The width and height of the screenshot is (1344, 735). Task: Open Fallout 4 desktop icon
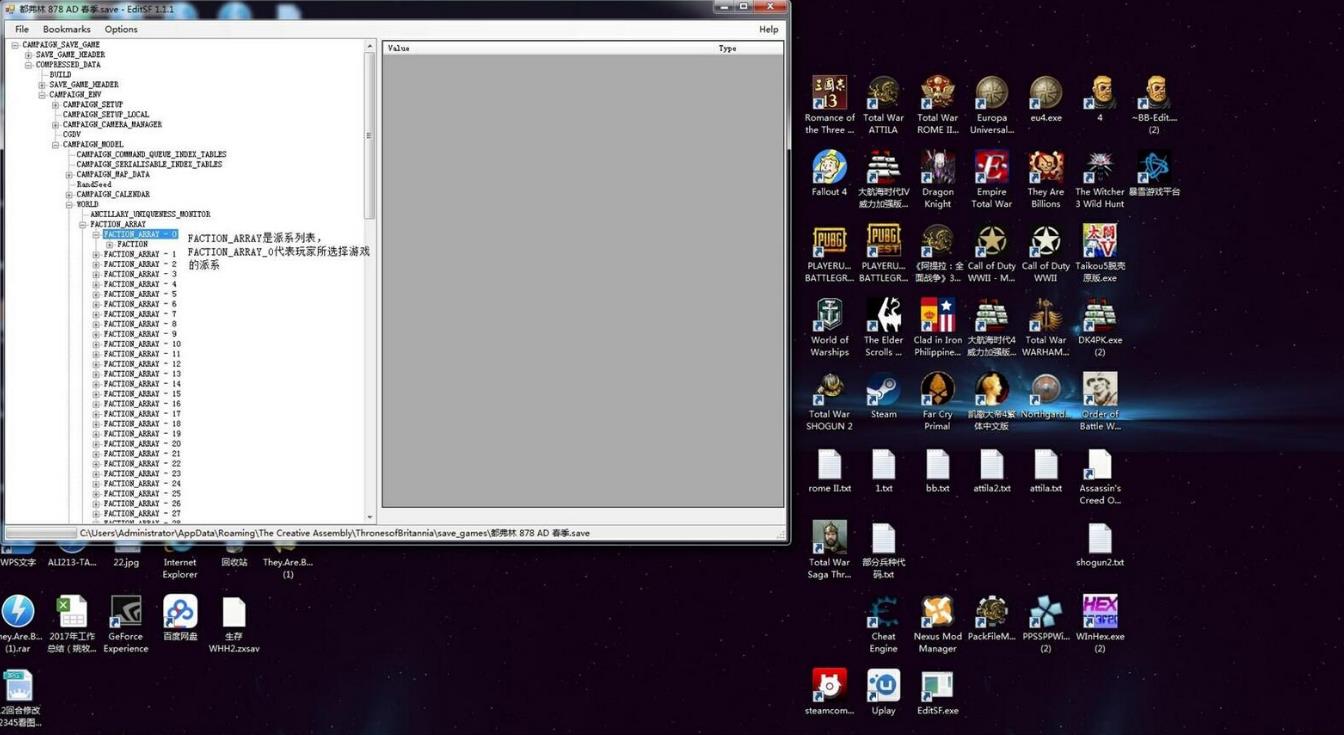pyautogui.click(x=829, y=169)
